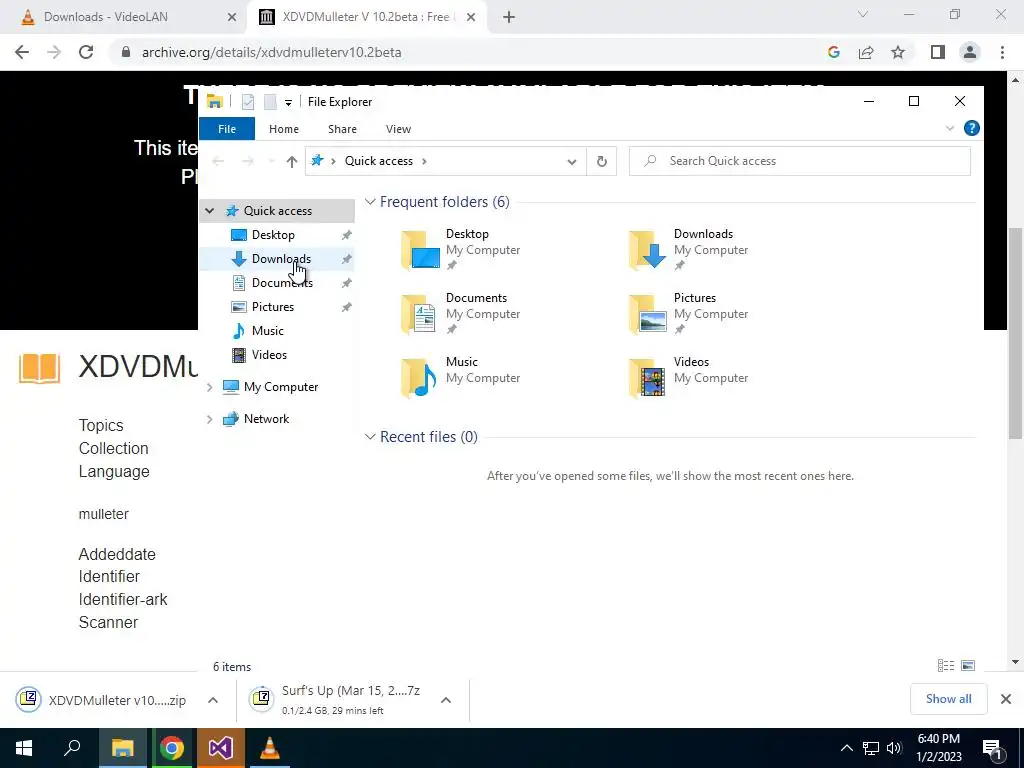Image resolution: width=1024 pixels, height=768 pixels.
Task: Click the Downloads folder icon in Frequent folders
Action: pyautogui.click(x=648, y=250)
